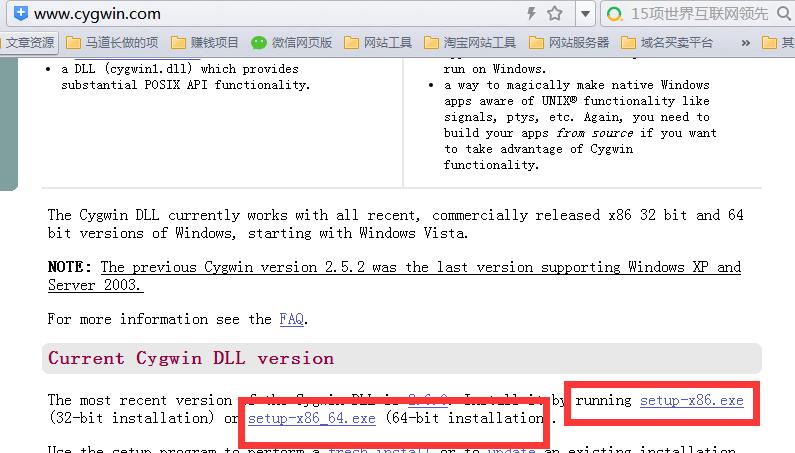The height and width of the screenshot is (453, 795).
Task: Click the folder icon beside 域名买卖平台
Action: click(628, 43)
